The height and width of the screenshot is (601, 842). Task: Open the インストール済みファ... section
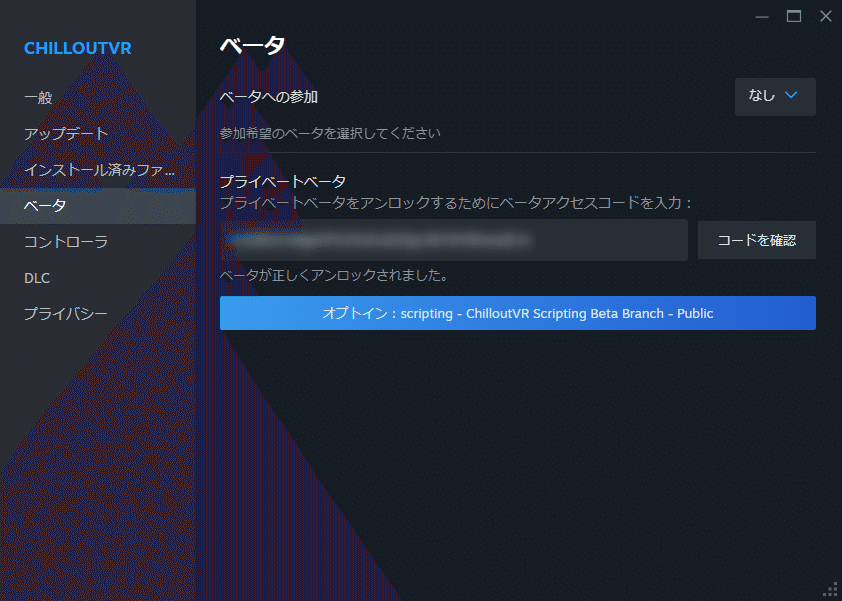point(99,170)
